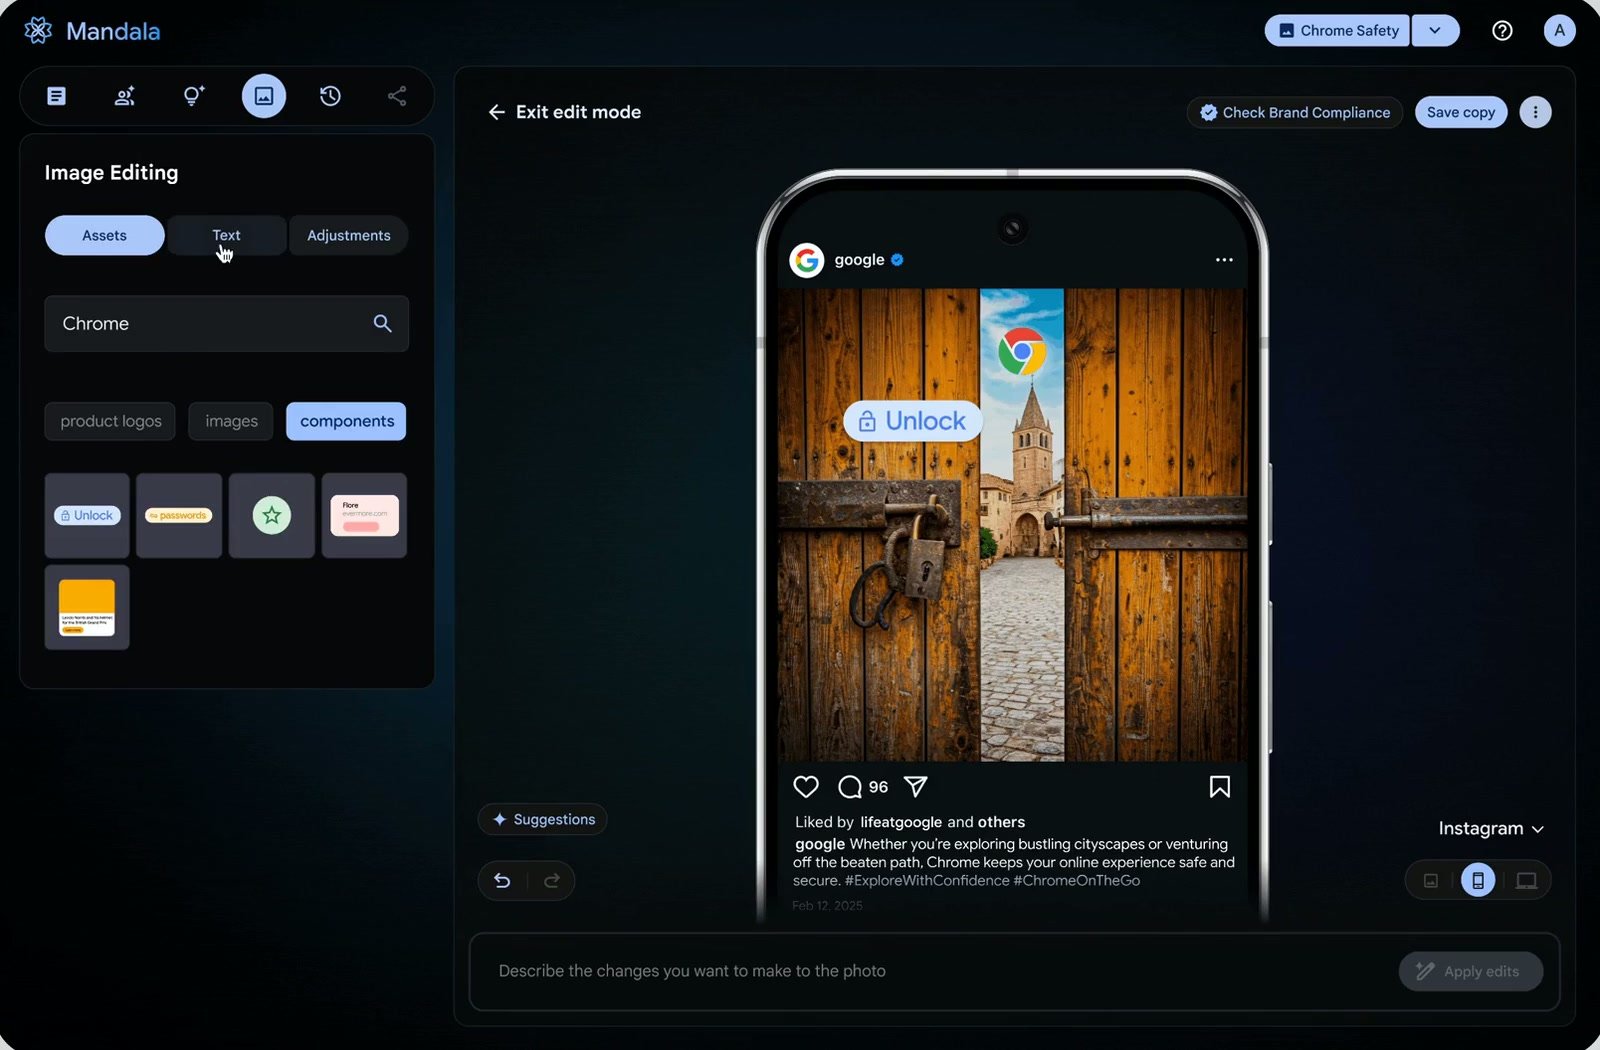Open the history clock sidebar icon
Image resolution: width=1600 pixels, height=1050 pixels.
tap(330, 96)
